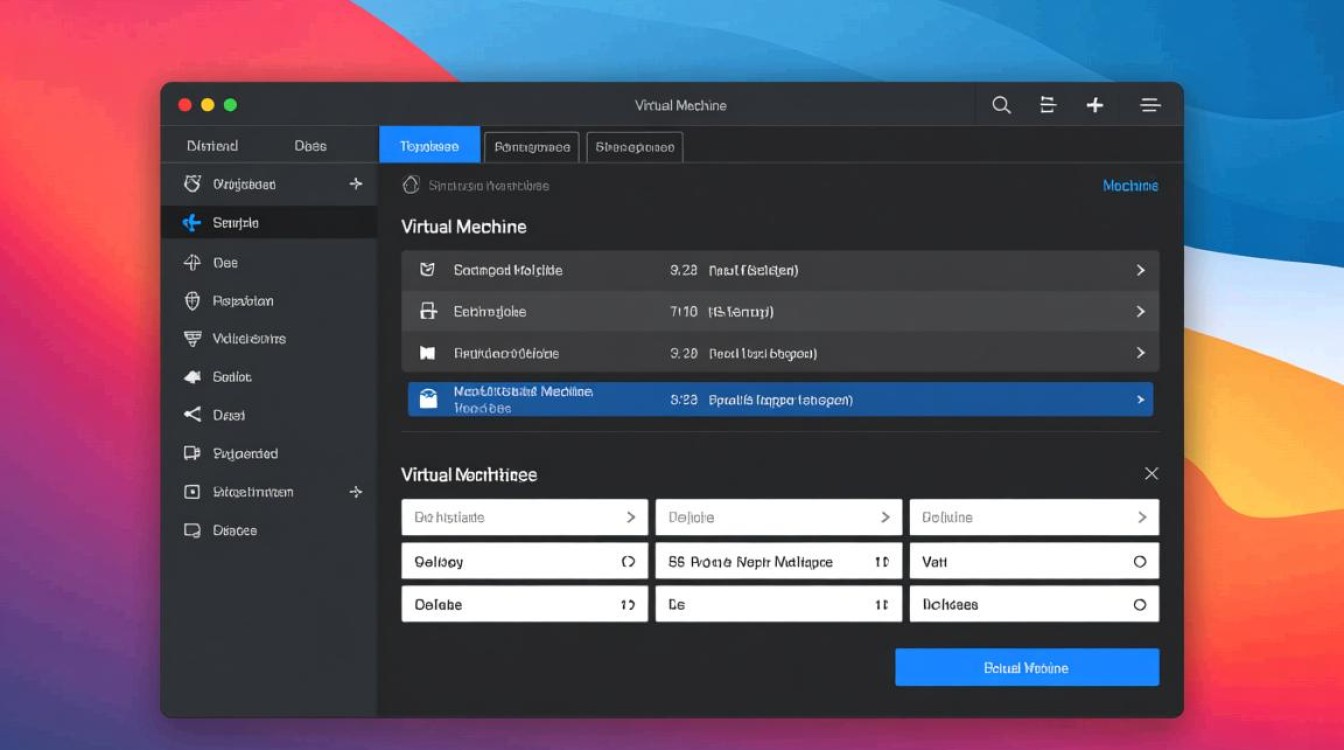Open the hamburger menu icon in title bar
This screenshot has height=750, width=1344.
(x=1150, y=105)
